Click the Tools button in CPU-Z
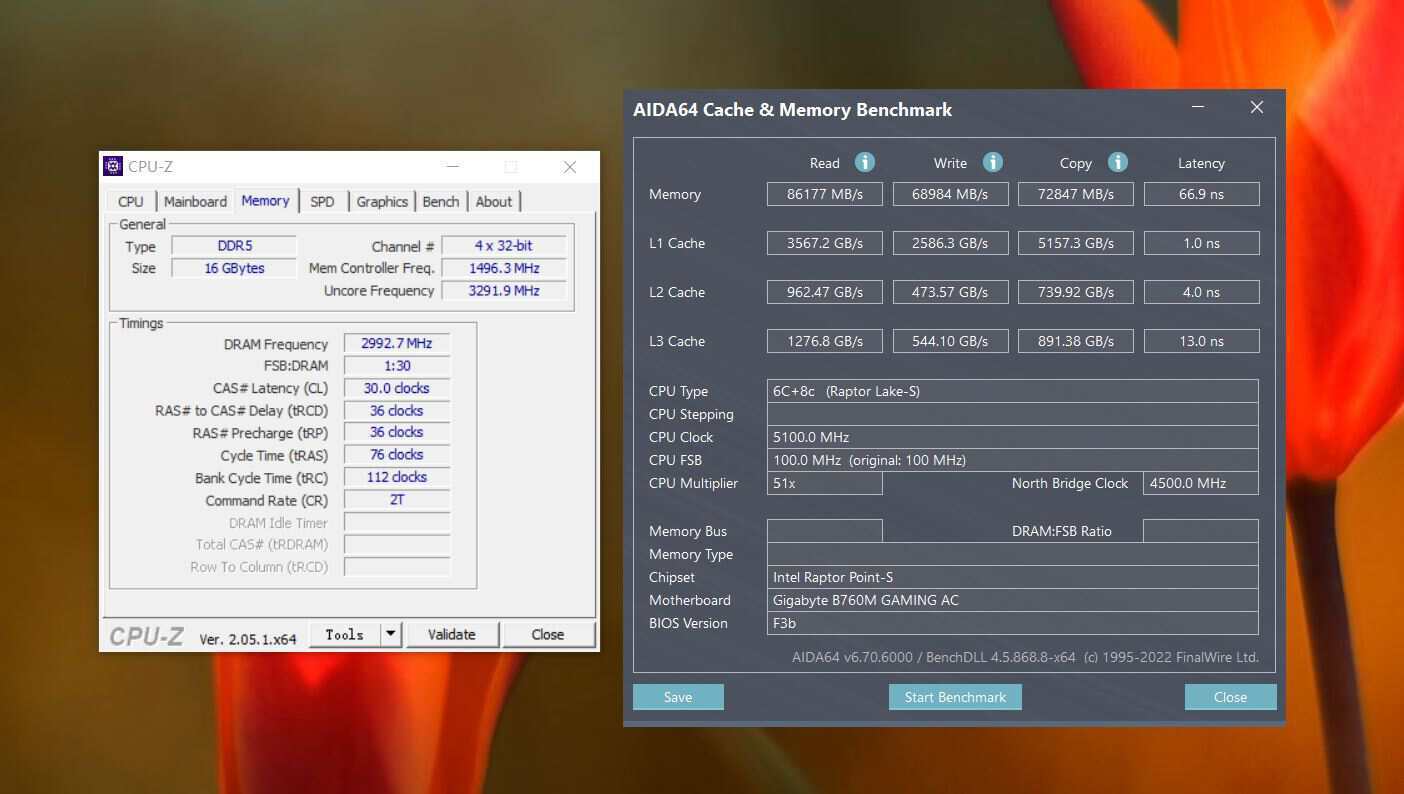Image resolution: width=1404 pixels, height=794 pixels. point(344,634)
